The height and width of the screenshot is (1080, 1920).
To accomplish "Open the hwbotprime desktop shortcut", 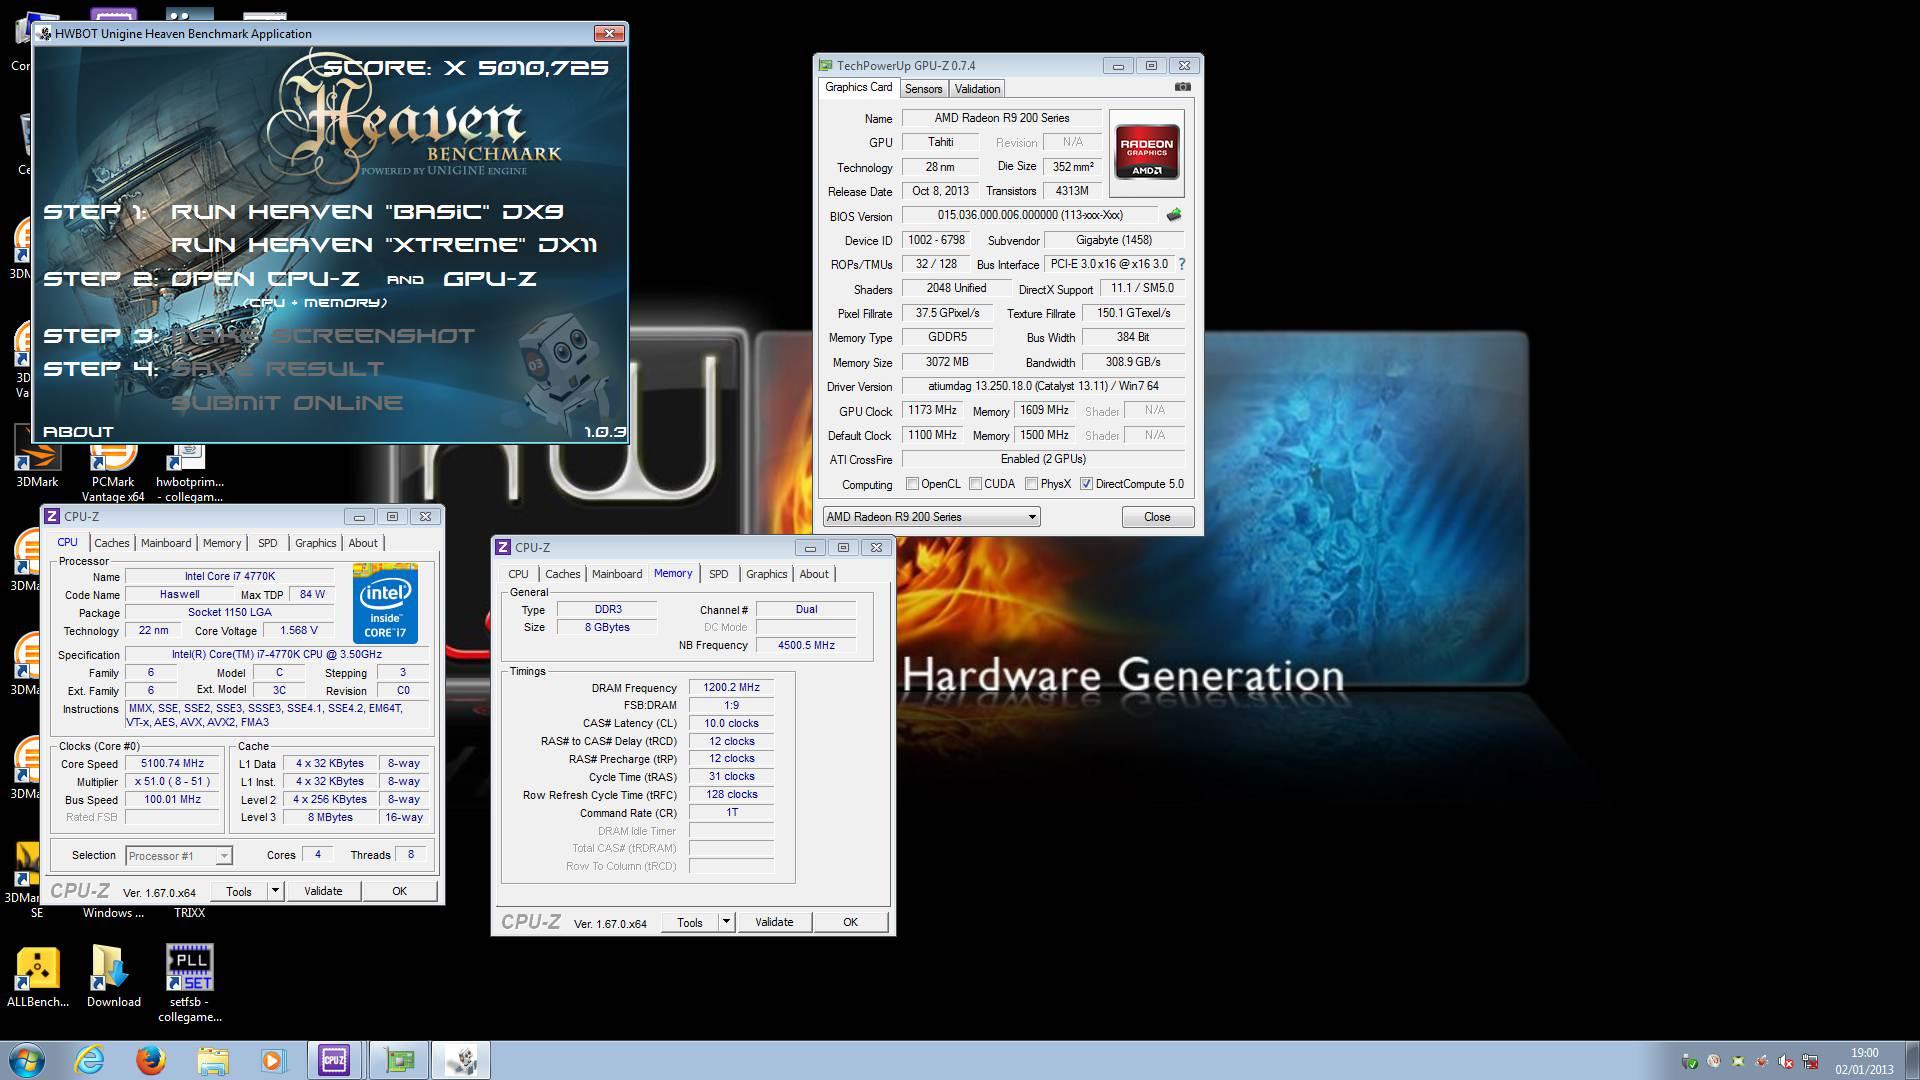I will click(189, 470).
